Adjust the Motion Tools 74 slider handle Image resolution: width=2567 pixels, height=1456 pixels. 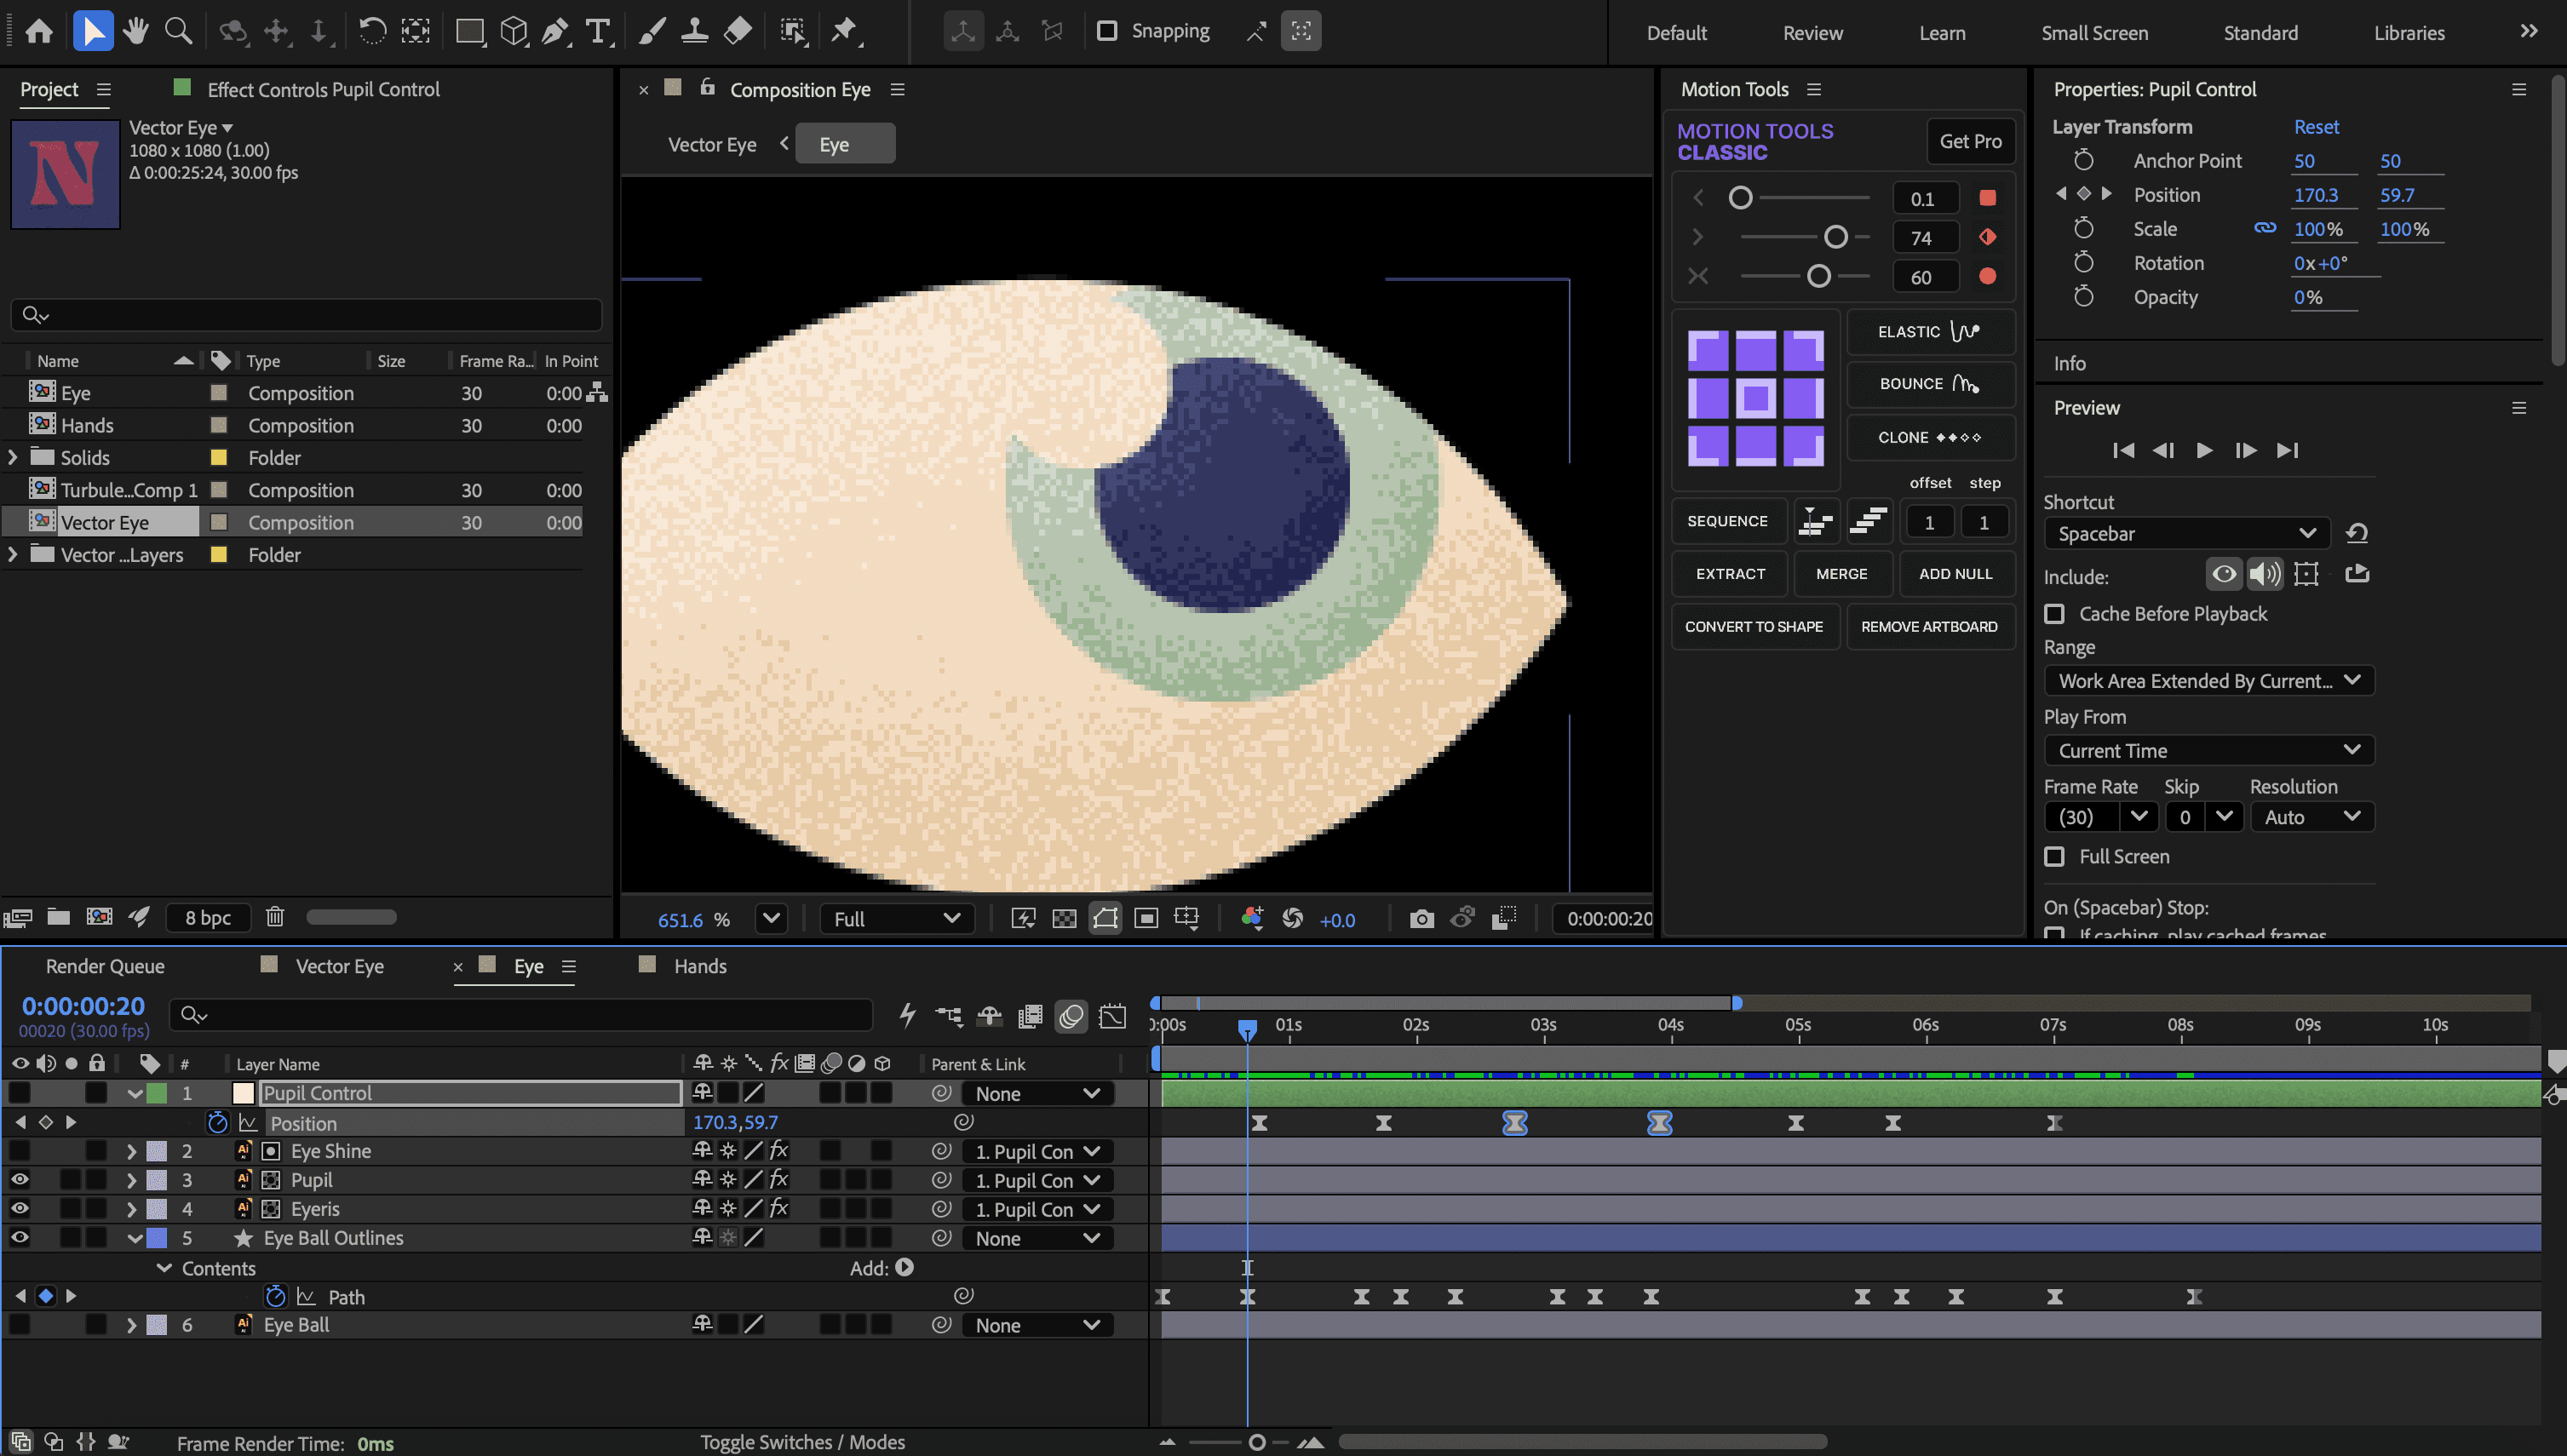point(1835,237)
